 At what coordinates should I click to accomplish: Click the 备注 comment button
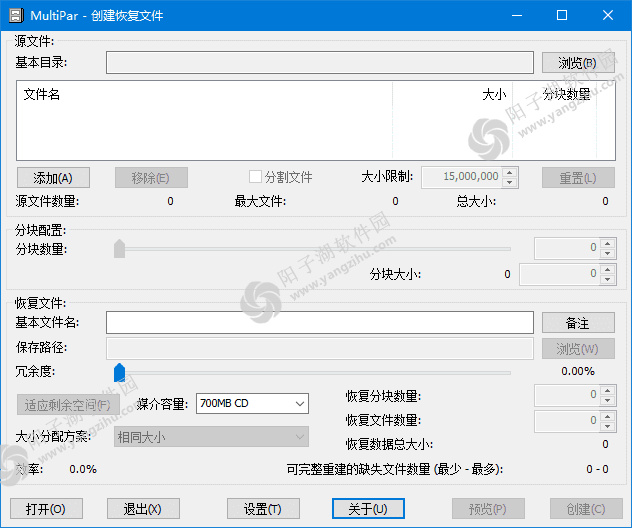pyautogui.click(x=578, y=322)
